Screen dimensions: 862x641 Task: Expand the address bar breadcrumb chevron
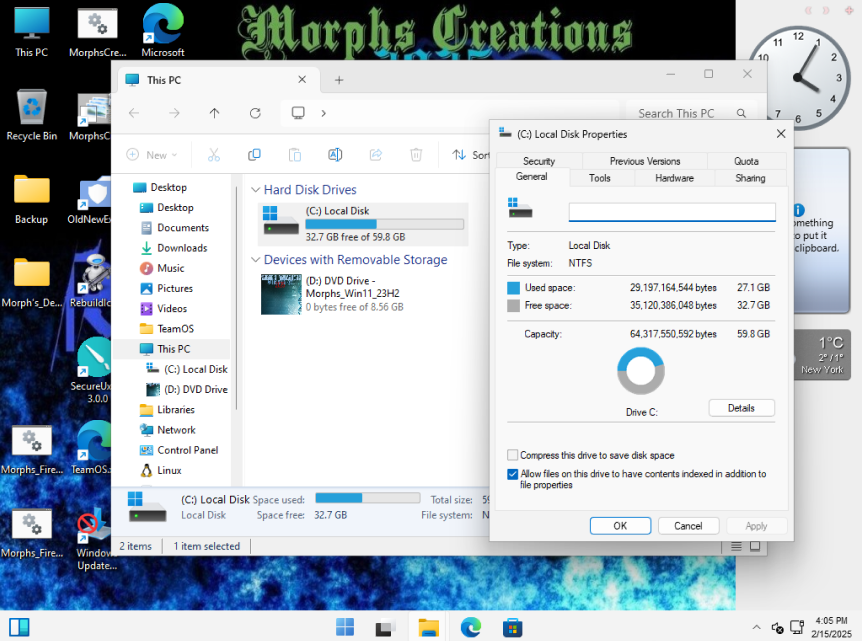pos(324,113)
